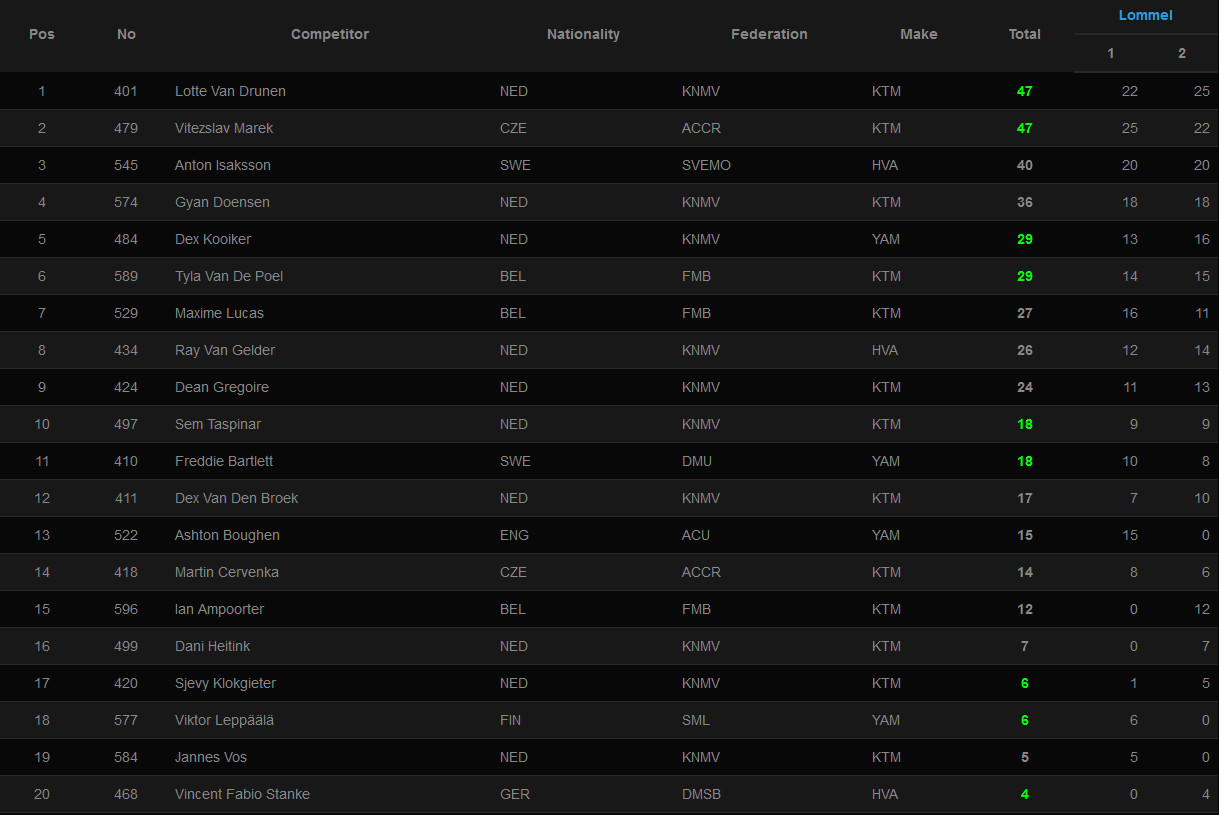Click the Competitor column header

(330, 34)
